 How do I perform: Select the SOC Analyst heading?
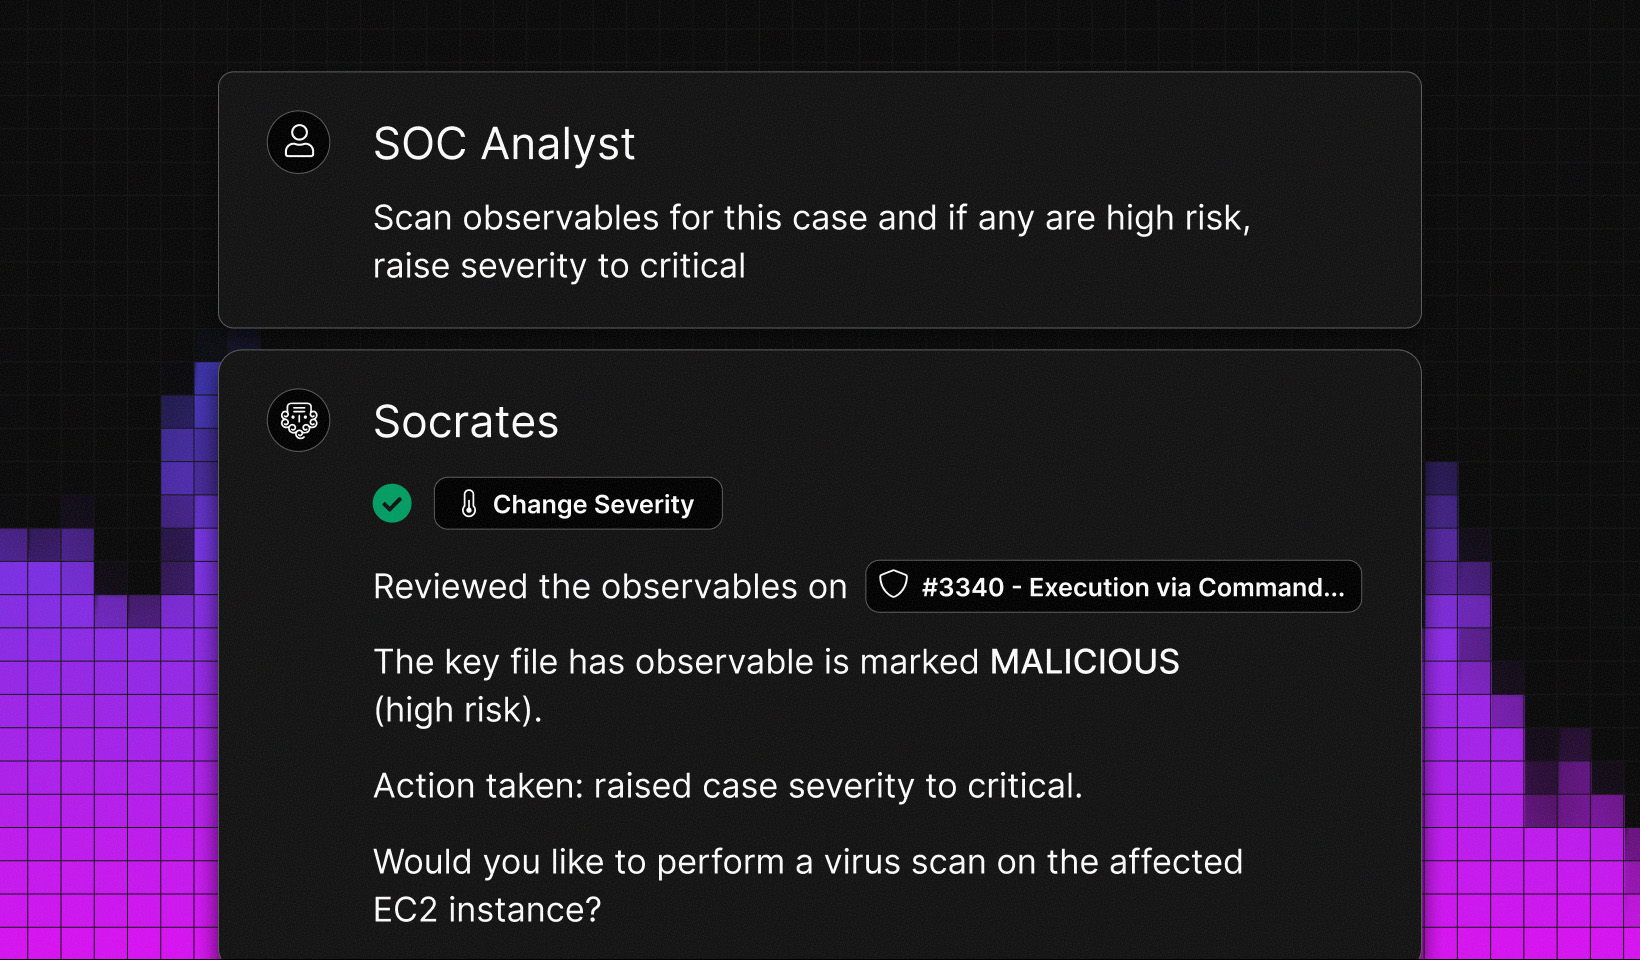click(504, 144)
